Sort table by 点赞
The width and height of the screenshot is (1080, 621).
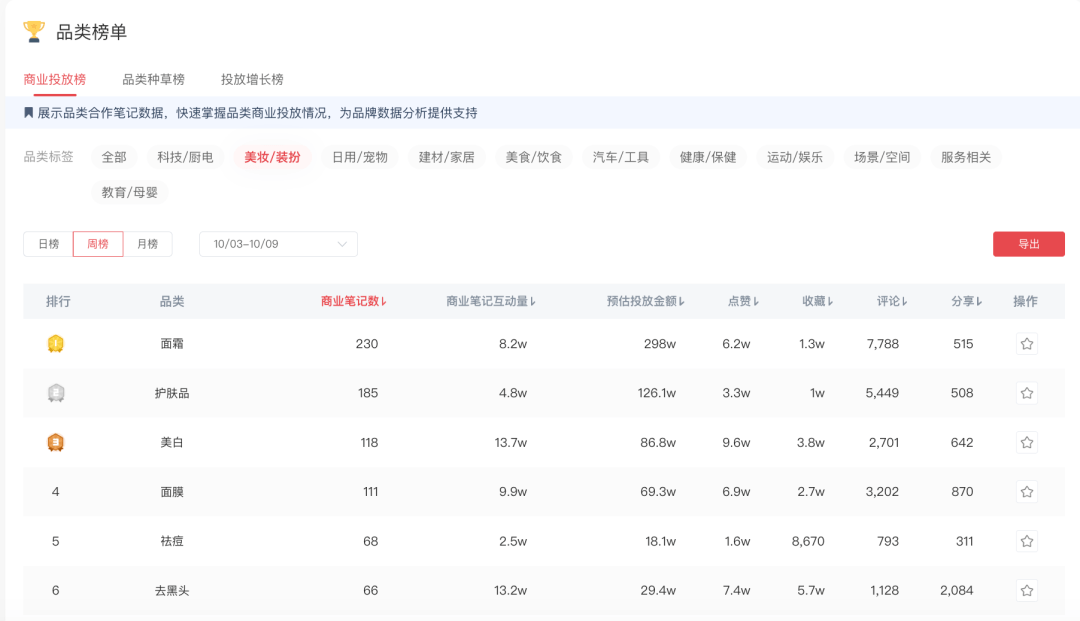pos(743,301)
